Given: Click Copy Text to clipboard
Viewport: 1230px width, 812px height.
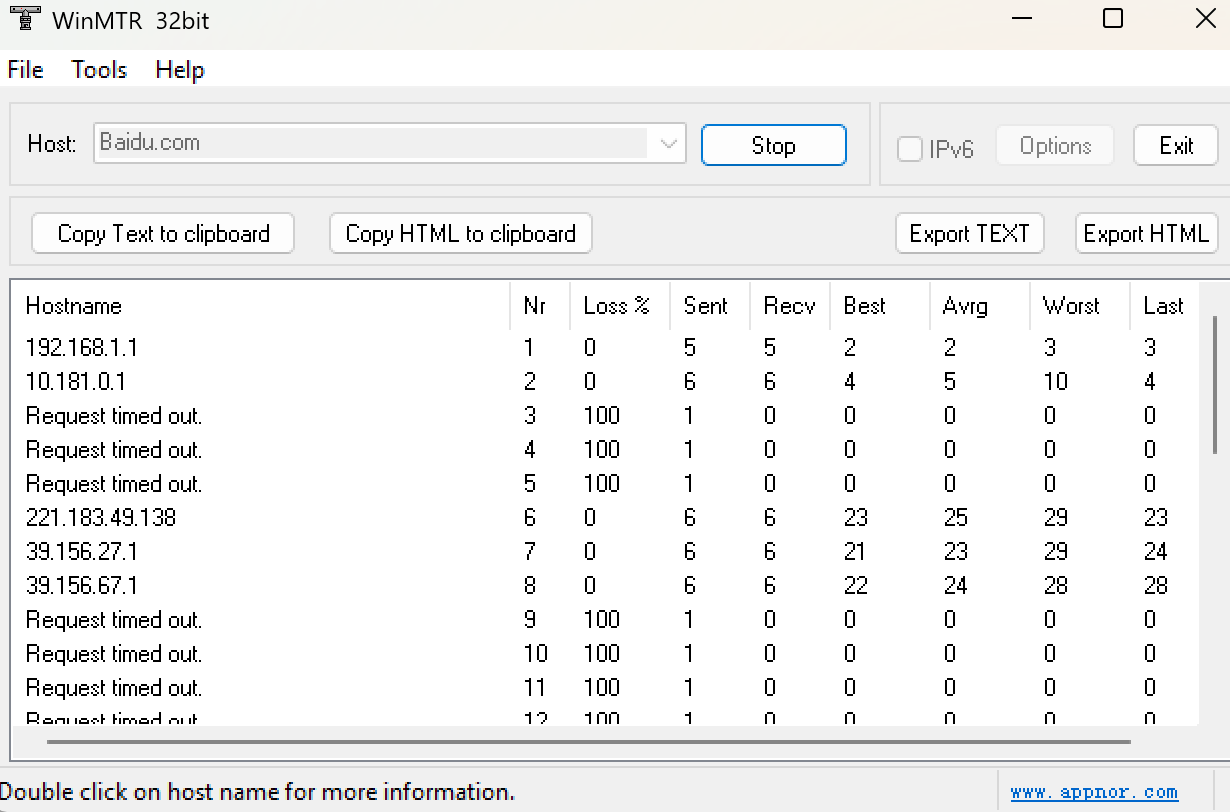Looking at the screenshot, I should [163, 234].
